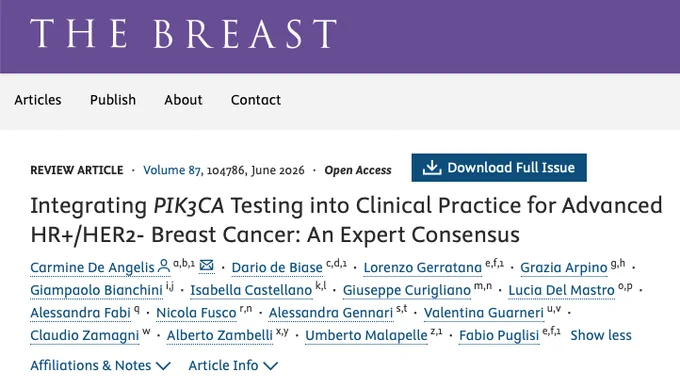This screenshot has width=680, height=388.
Task: Open author Lorenzo Gerratana link
Action: (x=423, y=267)
